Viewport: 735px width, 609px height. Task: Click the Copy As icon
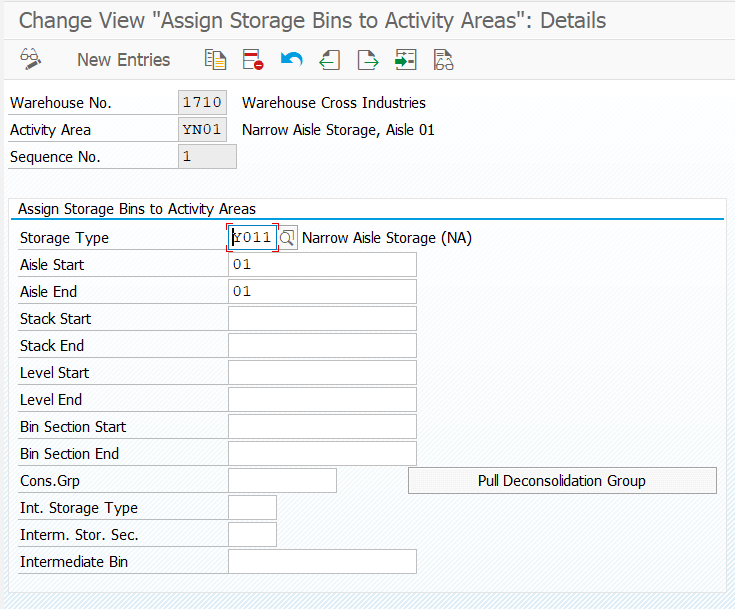click(x=215, y=60)
